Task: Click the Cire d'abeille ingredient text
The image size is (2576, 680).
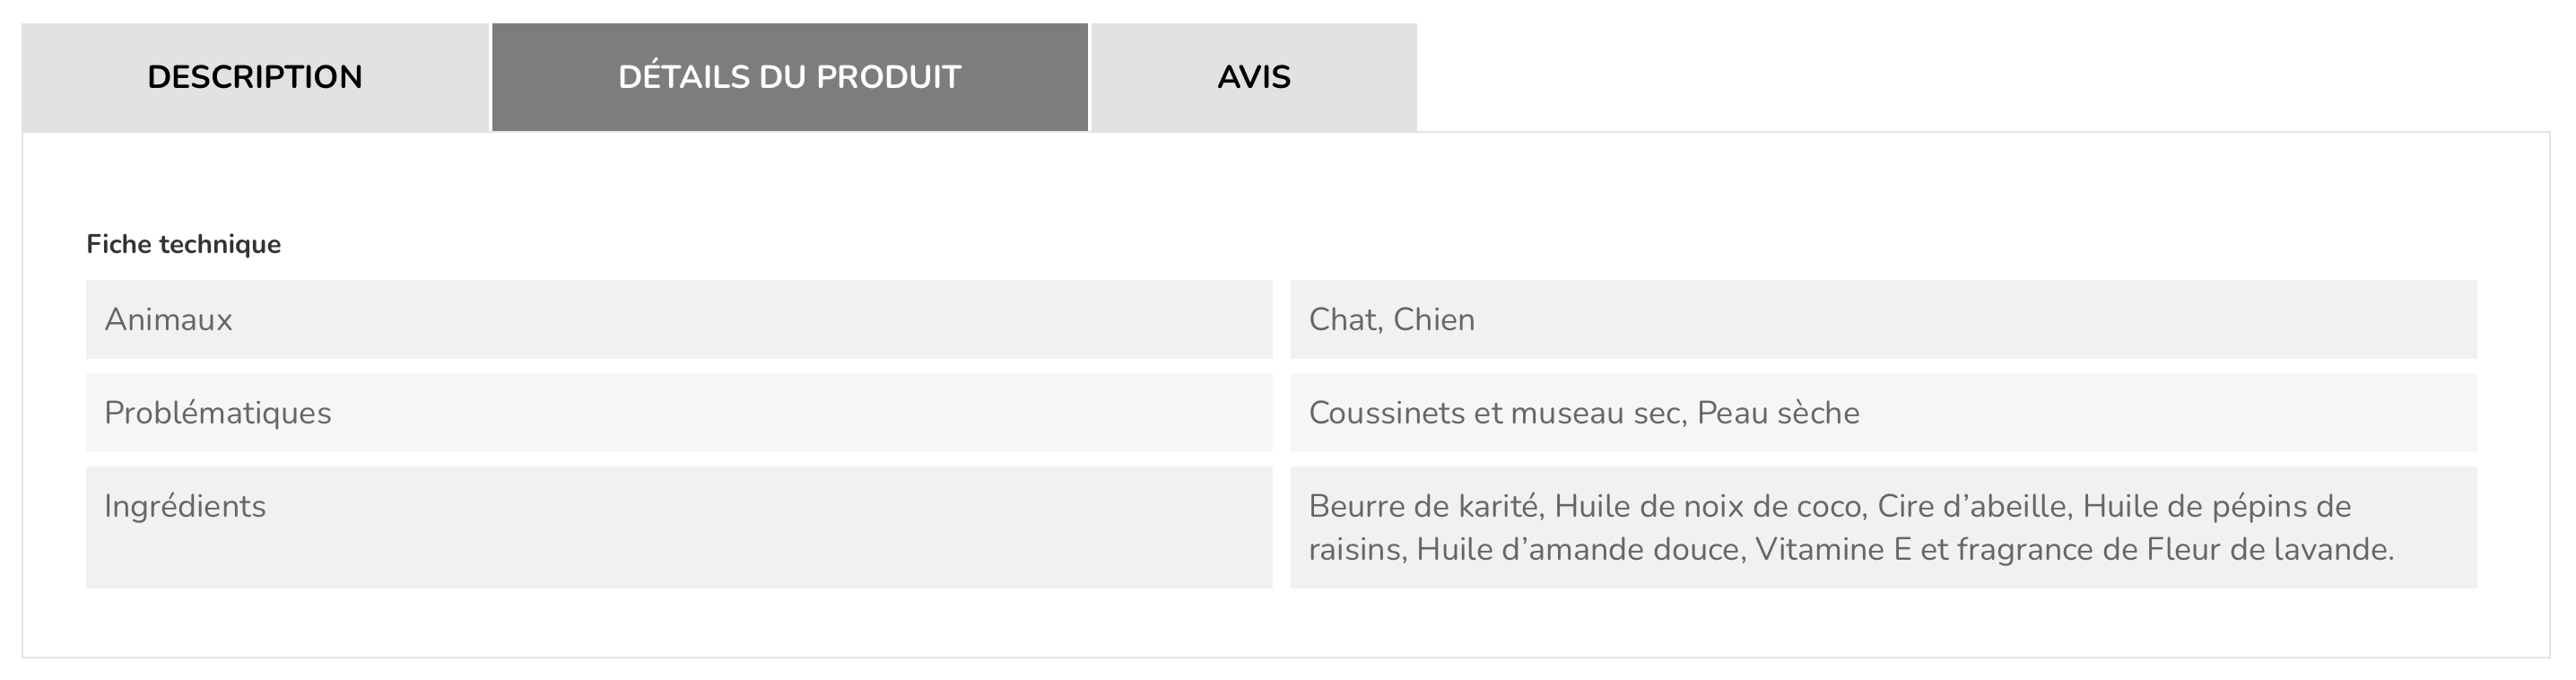Action: point(1971,506)
